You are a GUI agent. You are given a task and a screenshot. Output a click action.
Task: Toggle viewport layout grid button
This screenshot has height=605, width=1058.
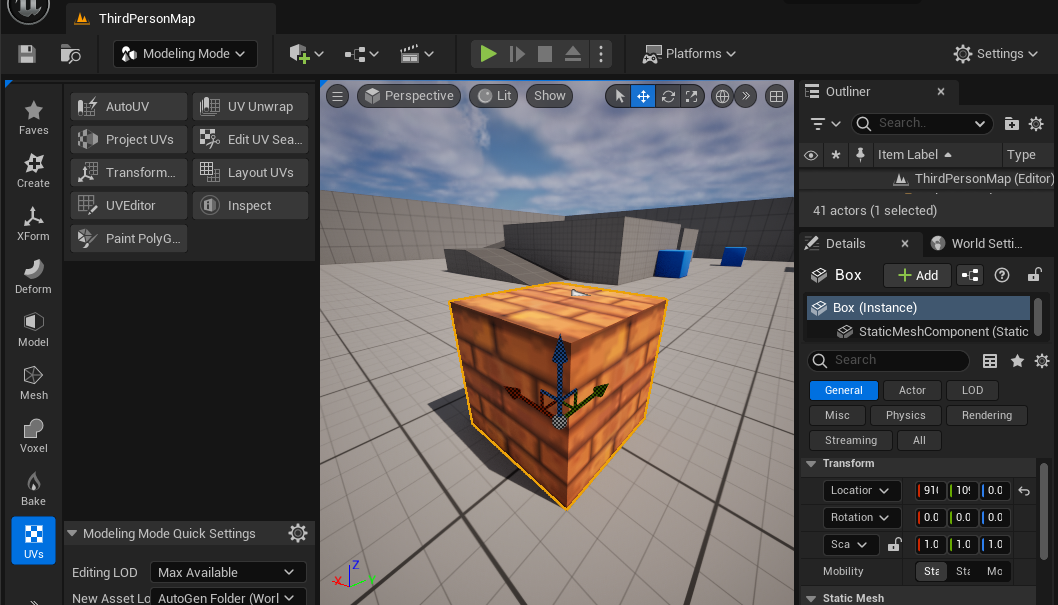point(777,96)
